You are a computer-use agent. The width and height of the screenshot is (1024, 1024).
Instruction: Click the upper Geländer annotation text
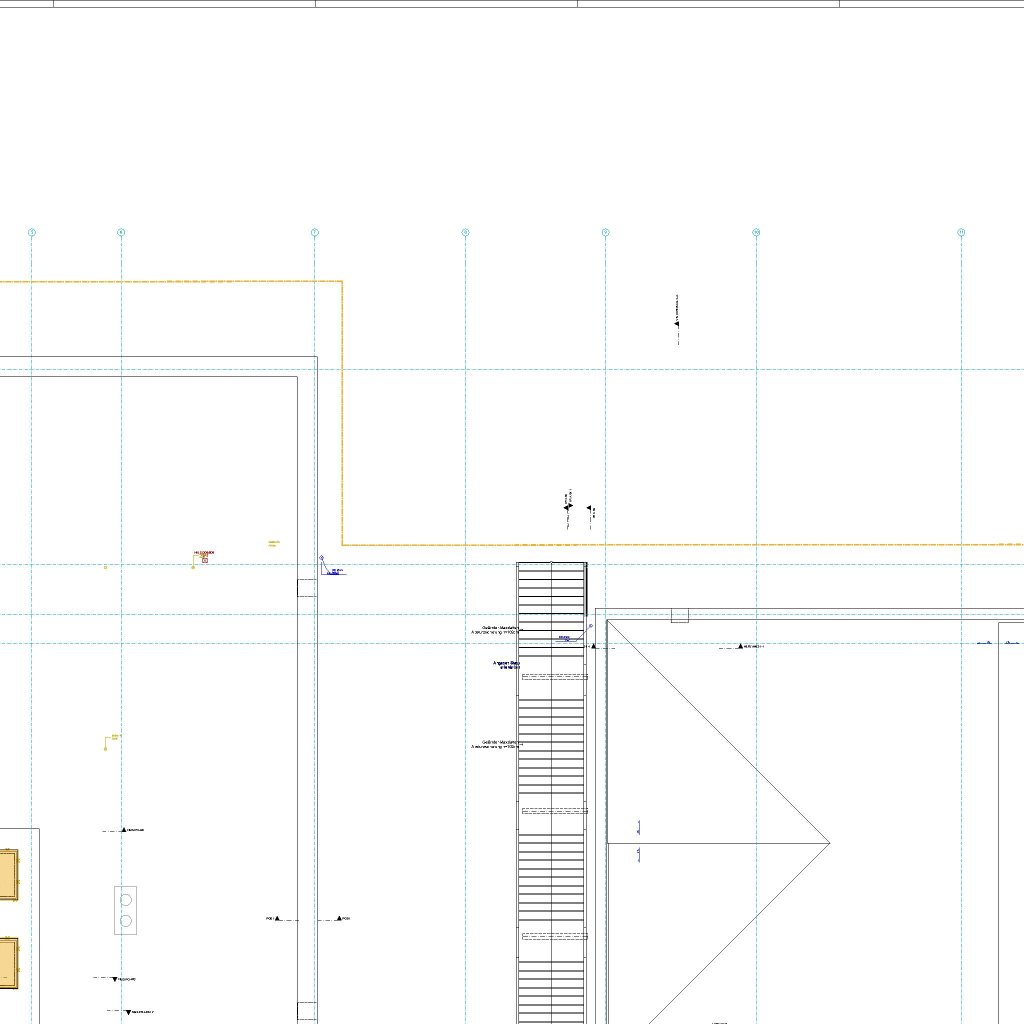pos(496,631)
